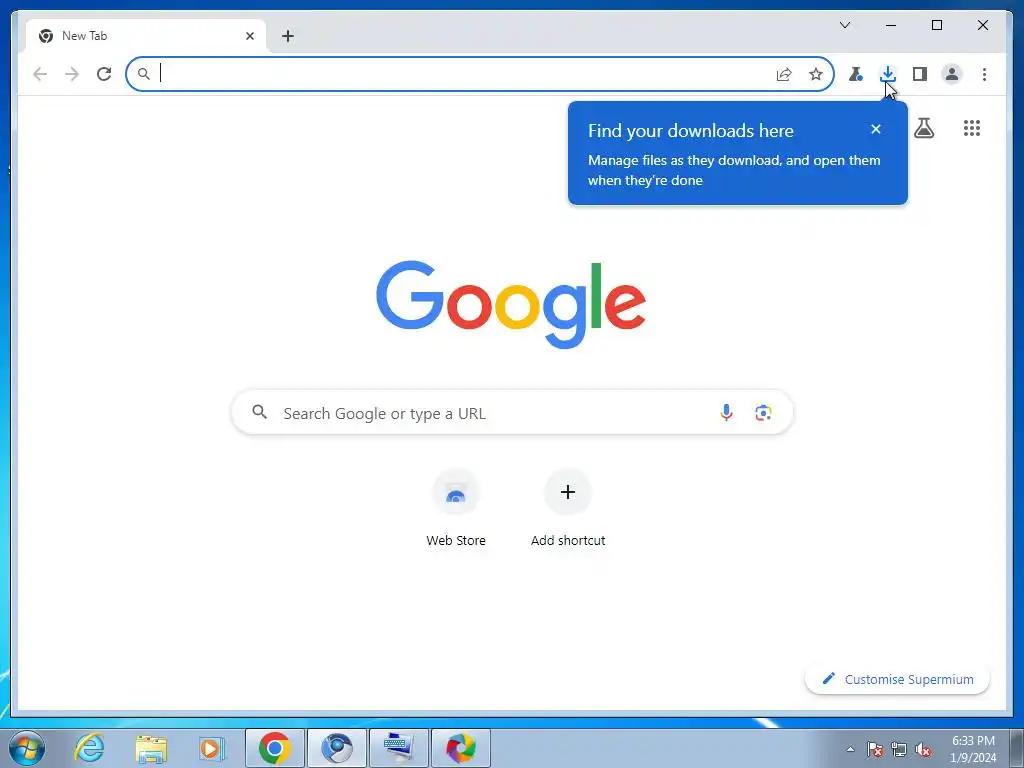Click the Google logo
1024x768 pixels.
(511, 304)
